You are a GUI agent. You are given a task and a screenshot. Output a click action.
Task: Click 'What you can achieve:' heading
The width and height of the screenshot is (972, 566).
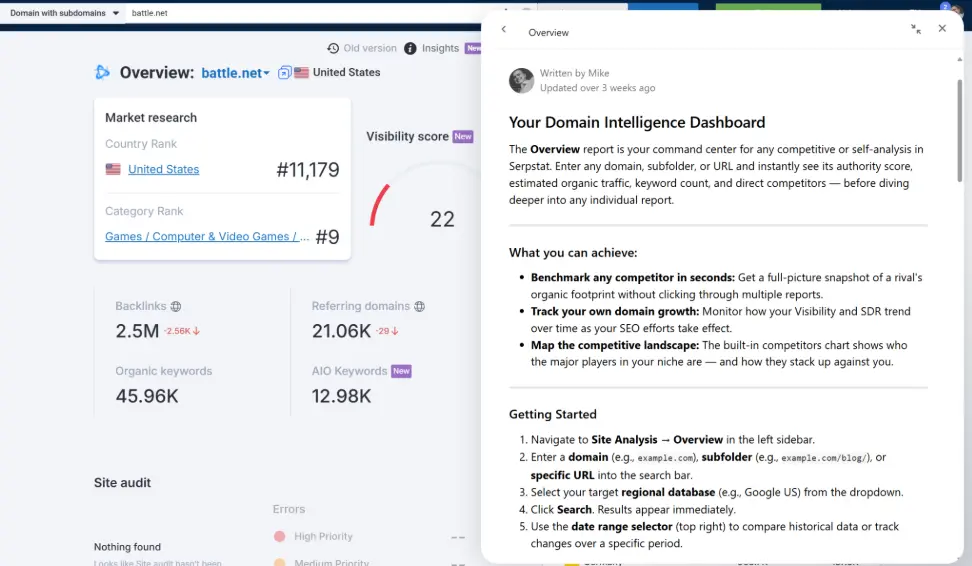(573, 253)
